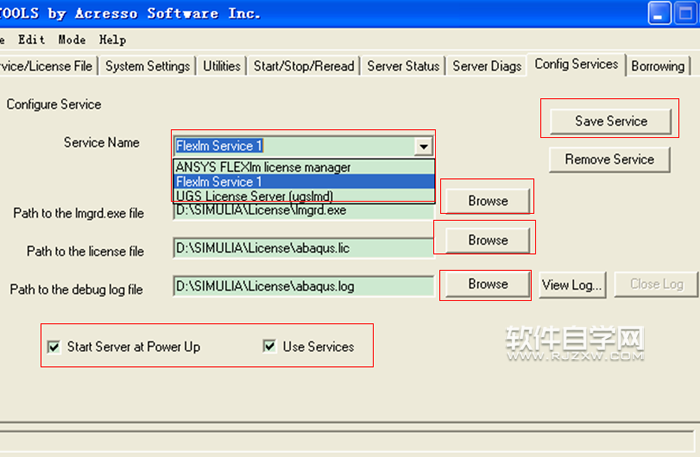Switch to Server Status tab
Viewport: 700px width, 457px height.
point(403,66)
